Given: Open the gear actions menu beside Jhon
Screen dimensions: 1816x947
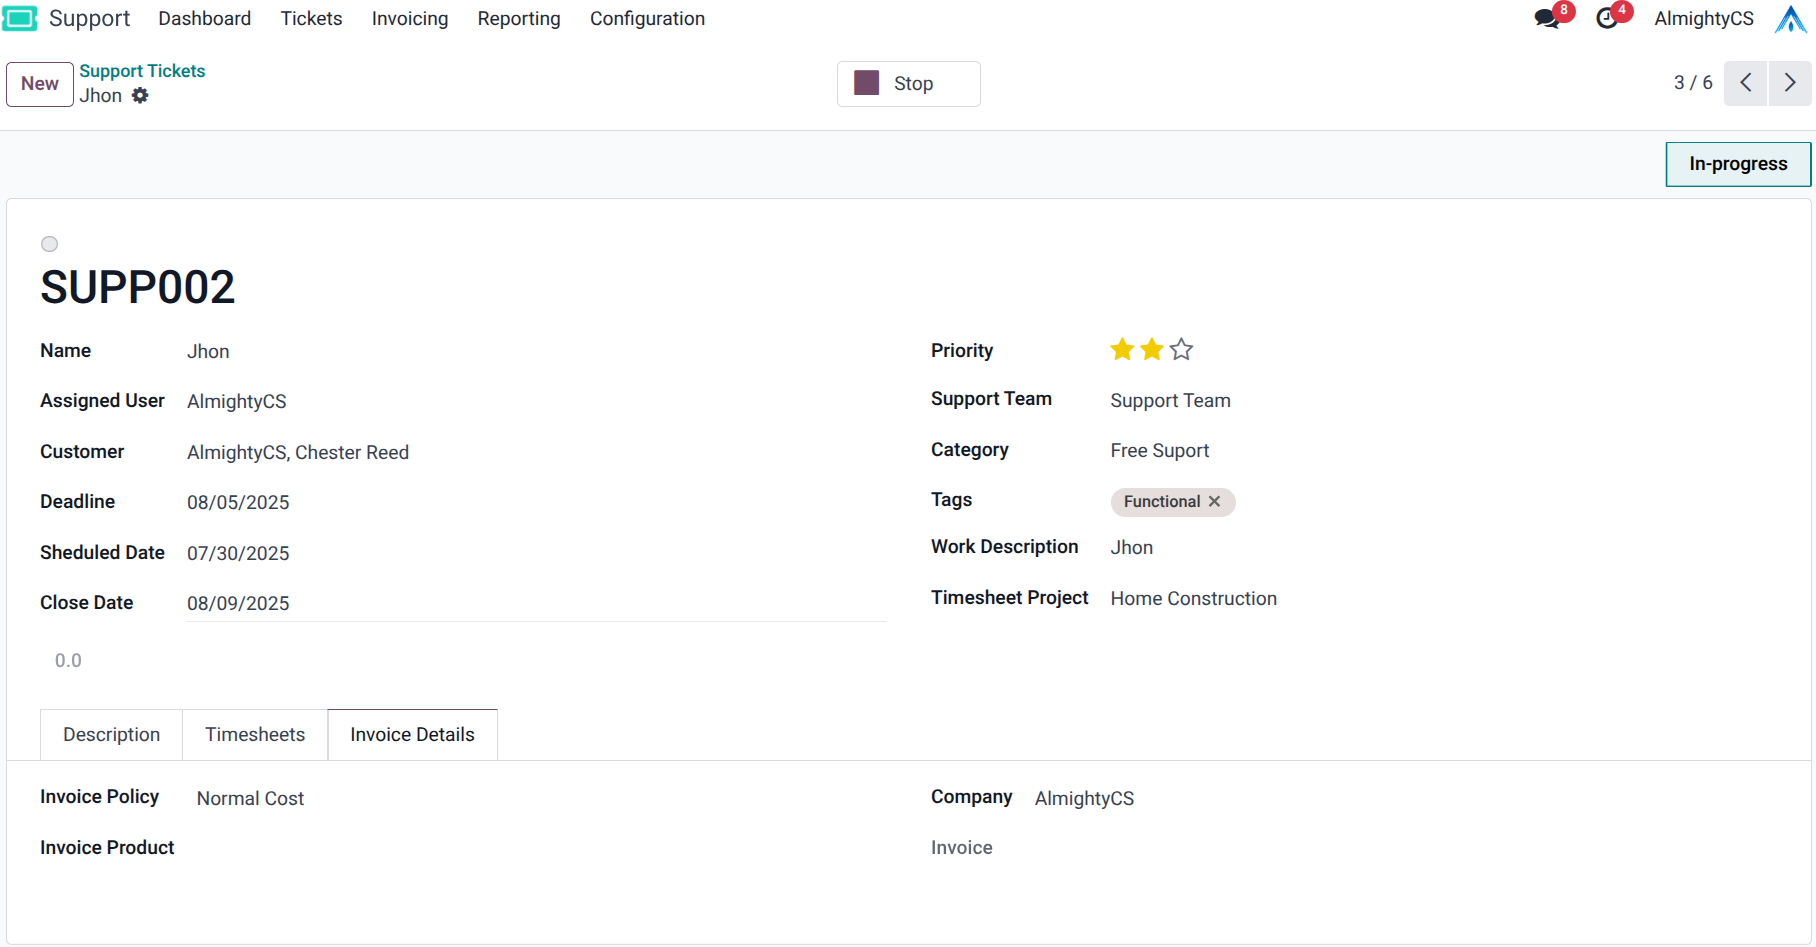Looking at the screenshot, I should [140, 96].
